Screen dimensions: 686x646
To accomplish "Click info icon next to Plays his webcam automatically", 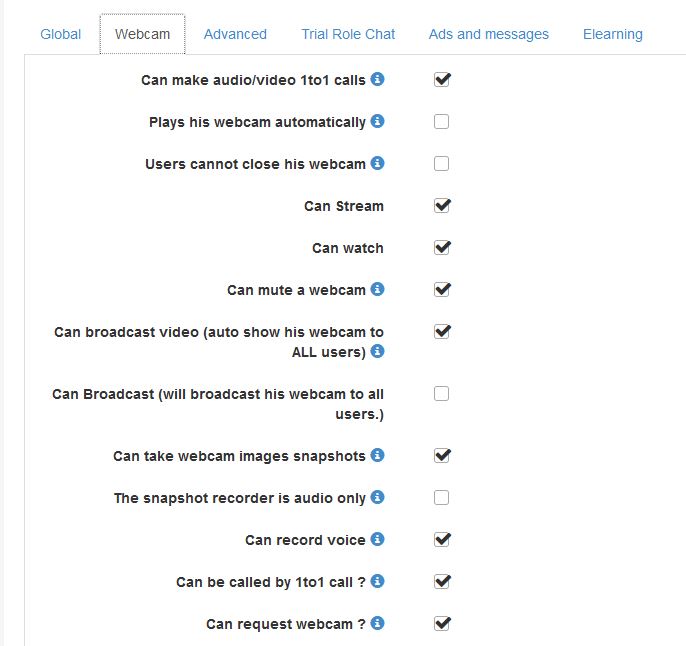I will pos(377,121).
